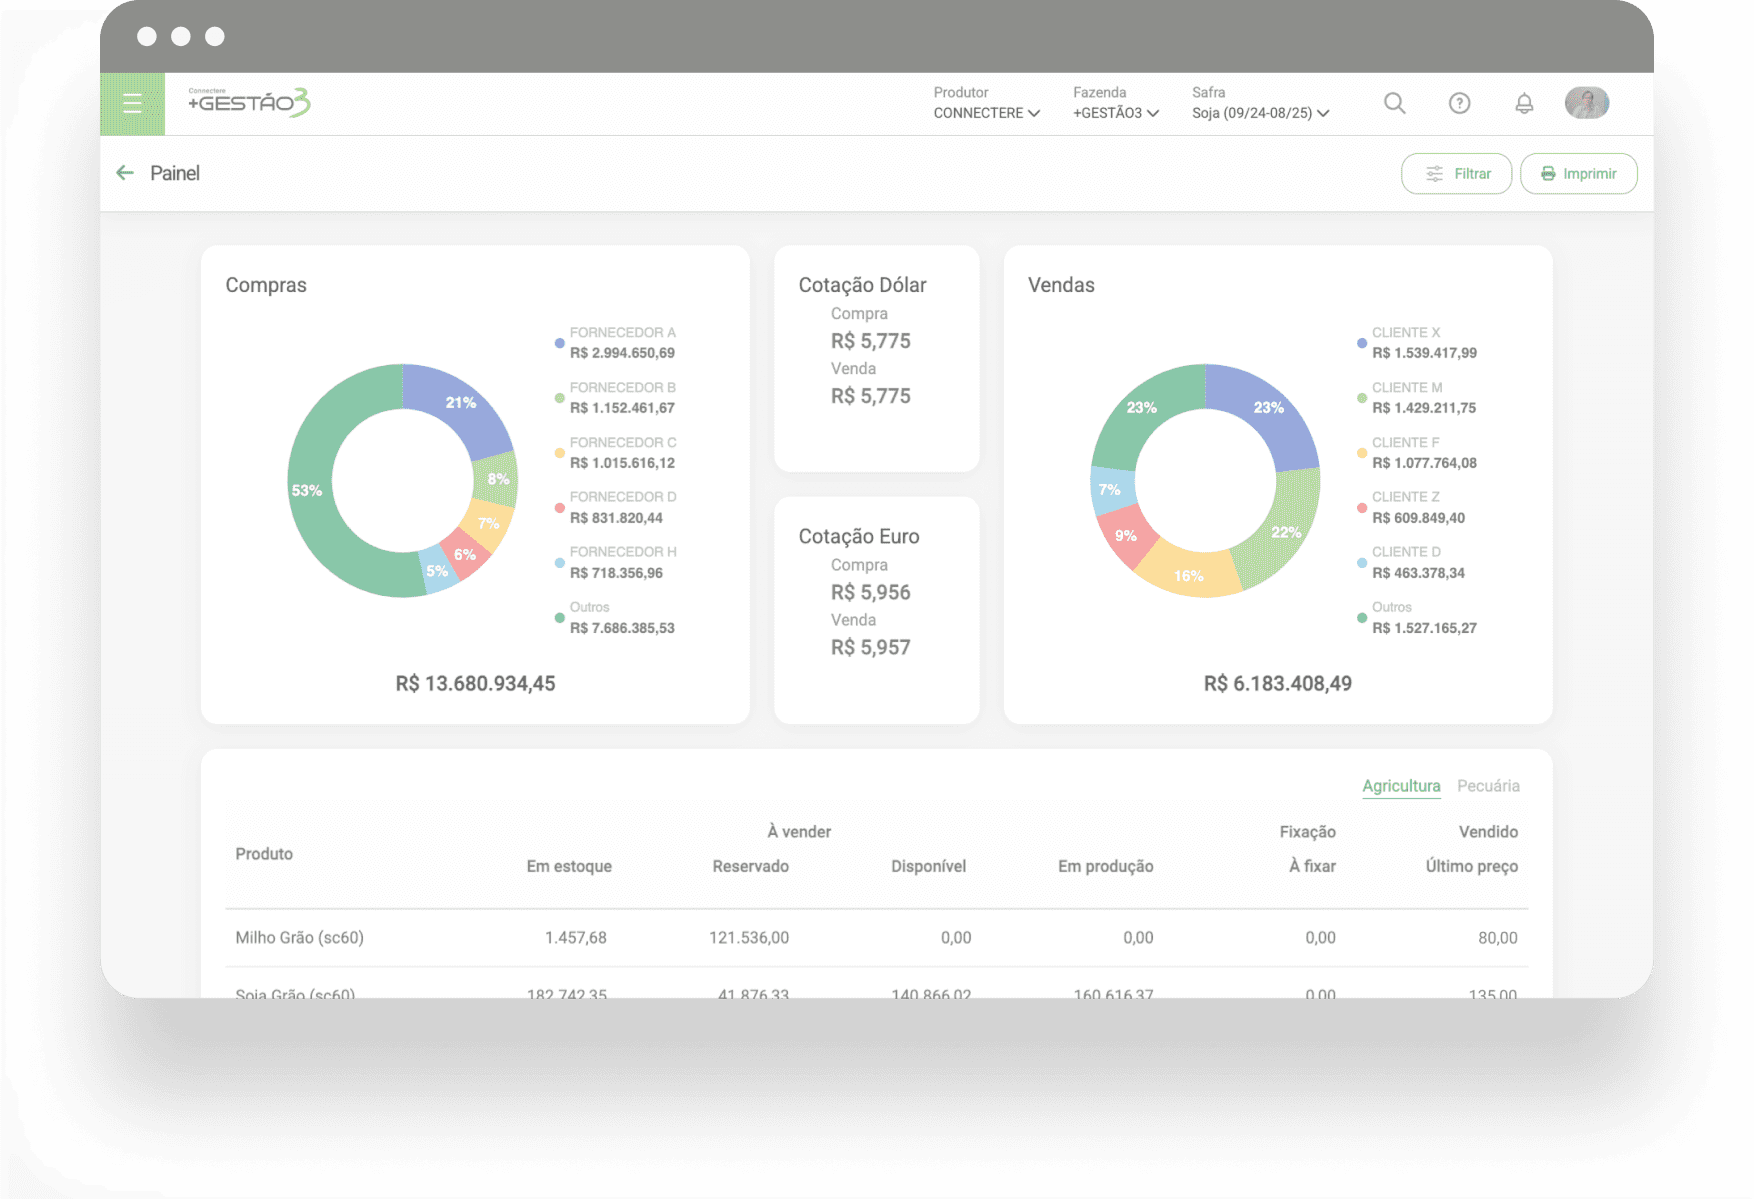The image size is (1754, 1199).
Task: Click the Filtrar button
Action: pyautogui.click(x=1456, y=174)
